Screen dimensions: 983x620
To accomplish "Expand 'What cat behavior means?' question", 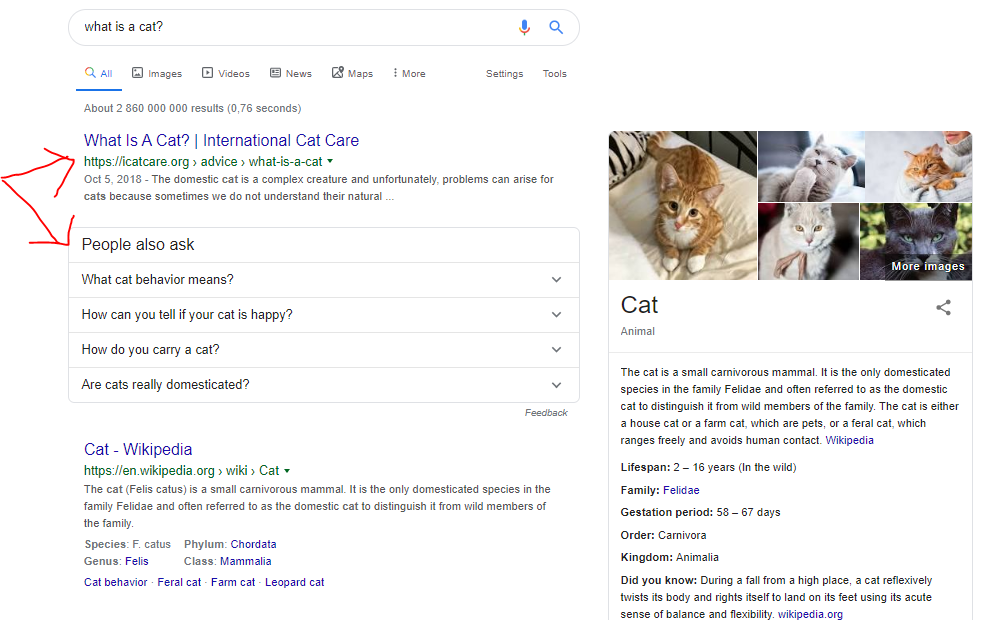I will coord(323,280).
